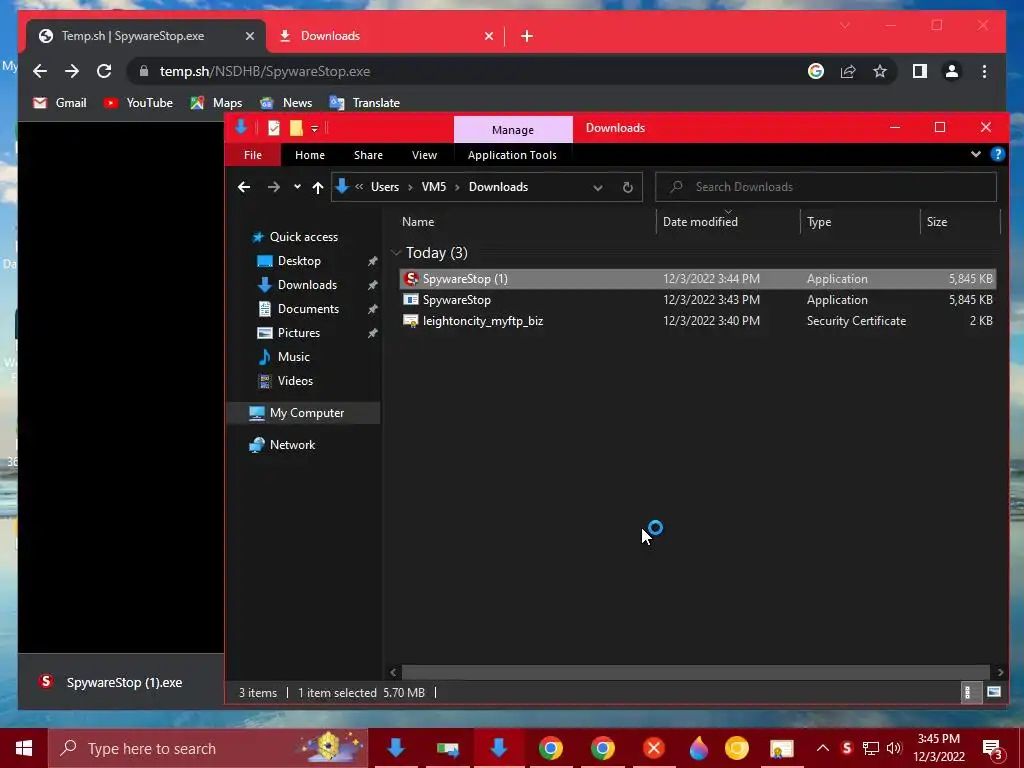Open Explorer help icon
This screenshot has height=768, width=1024.
point(997,154)
